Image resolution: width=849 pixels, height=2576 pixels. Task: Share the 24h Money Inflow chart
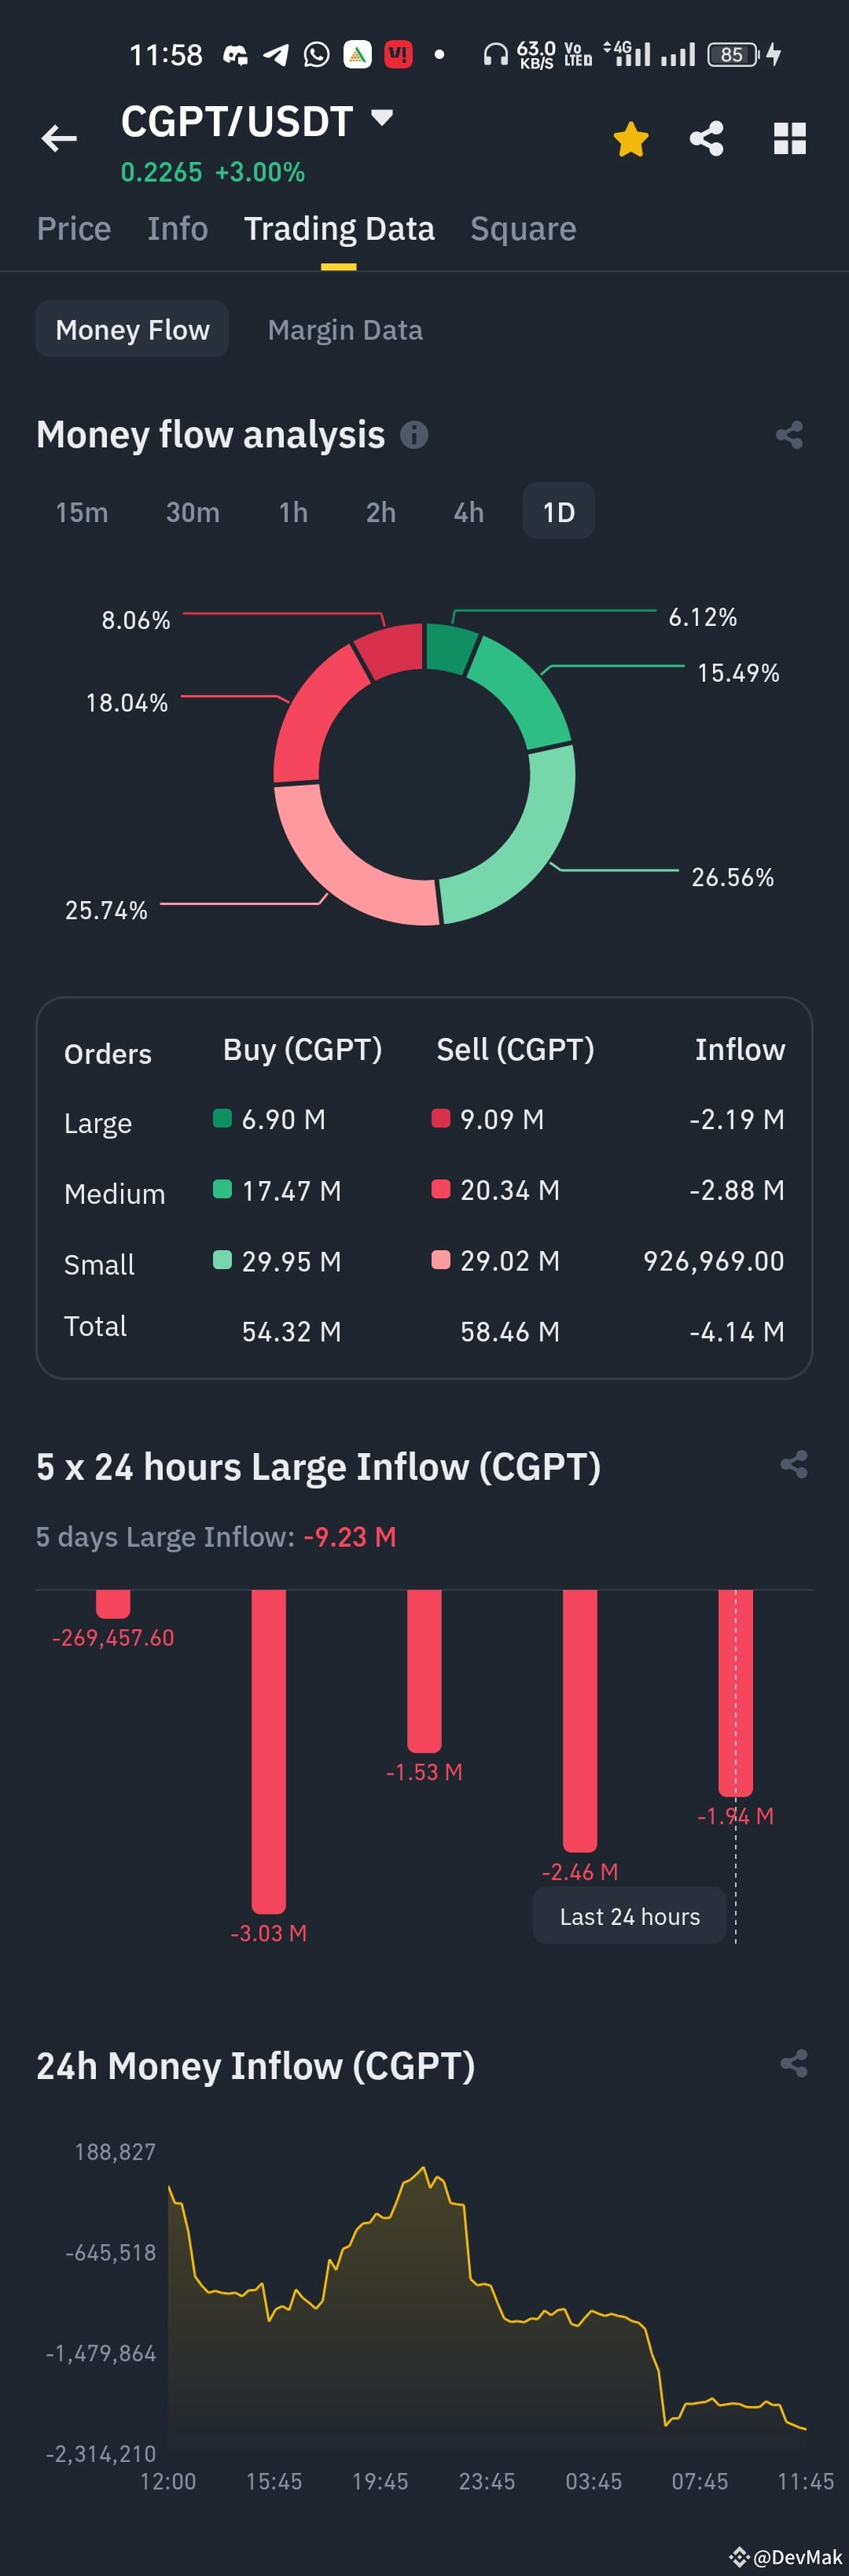(794, 2066)
